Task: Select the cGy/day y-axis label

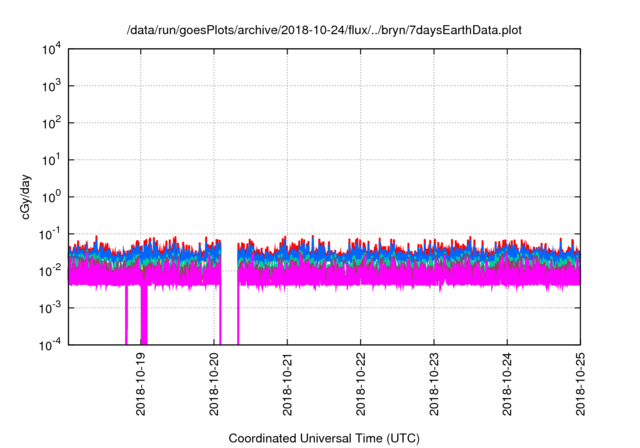Action: (x=26, y=197)
